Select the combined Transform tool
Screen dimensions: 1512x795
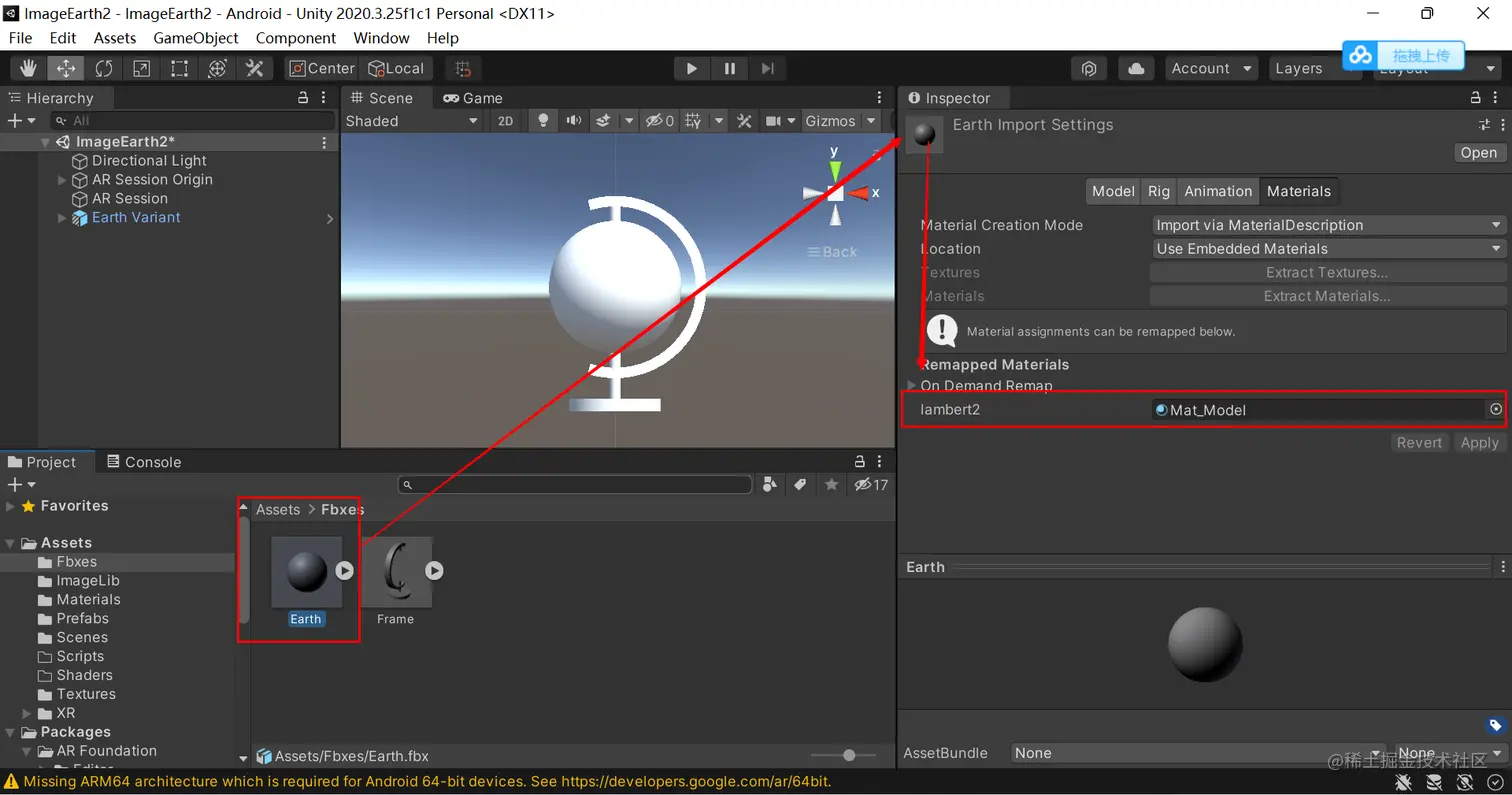[x=217, y=68]
